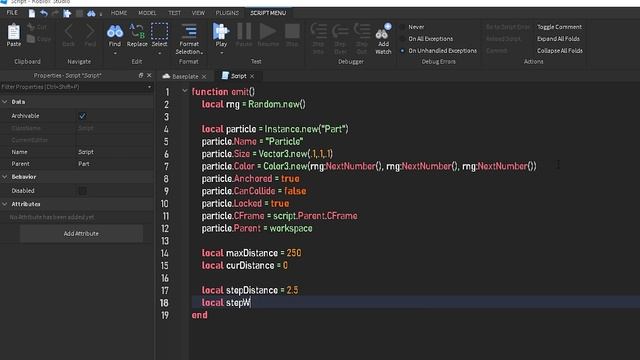The height and width of the screenshot is (360, 640).
Task: Click the Cut scissors icon
Action: [x=31, y=27]
